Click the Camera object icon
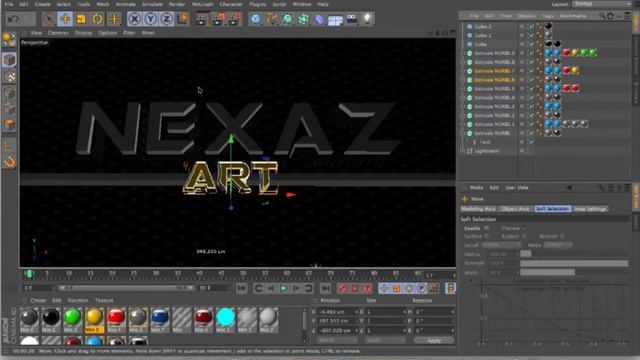Image resolution: width=640 pixels, height=360 pixels. pyautogui.click(x=352, y=19)
